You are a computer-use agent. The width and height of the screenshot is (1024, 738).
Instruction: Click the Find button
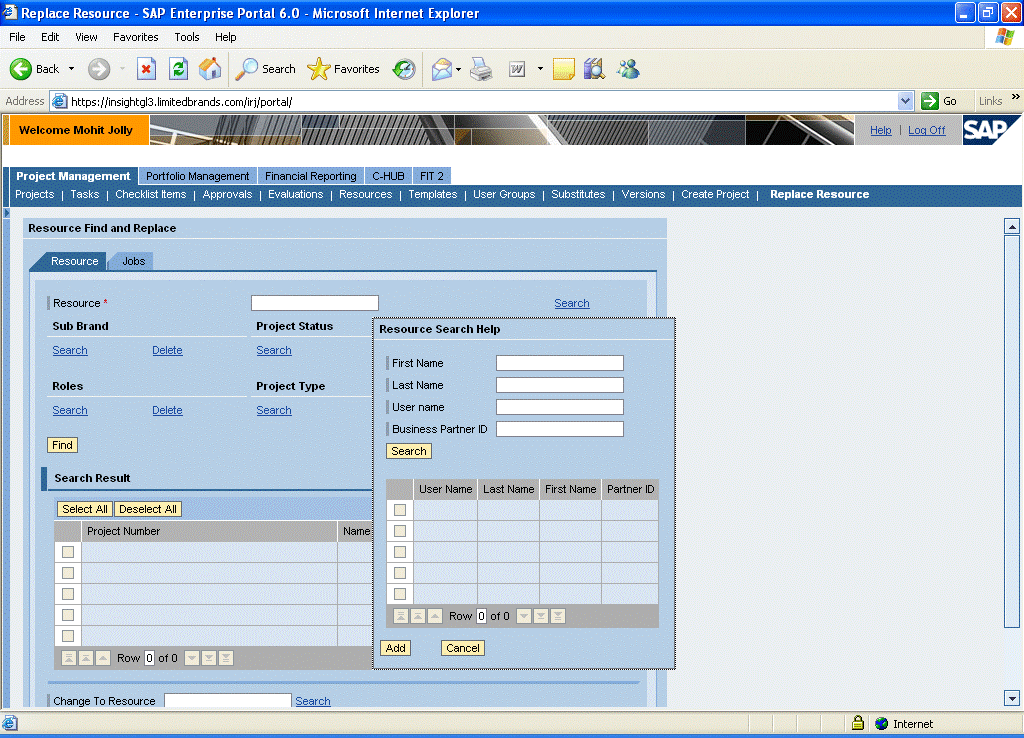(63, 445)
